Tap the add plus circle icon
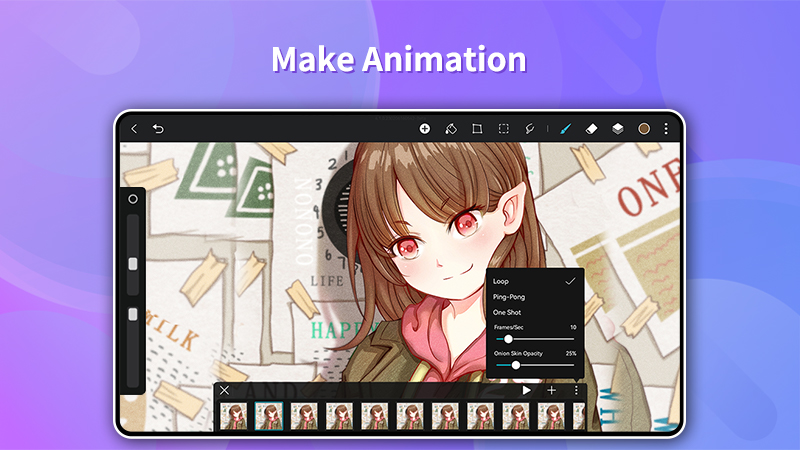The height and width of the screenshot is (450, 800). point(424,129)
